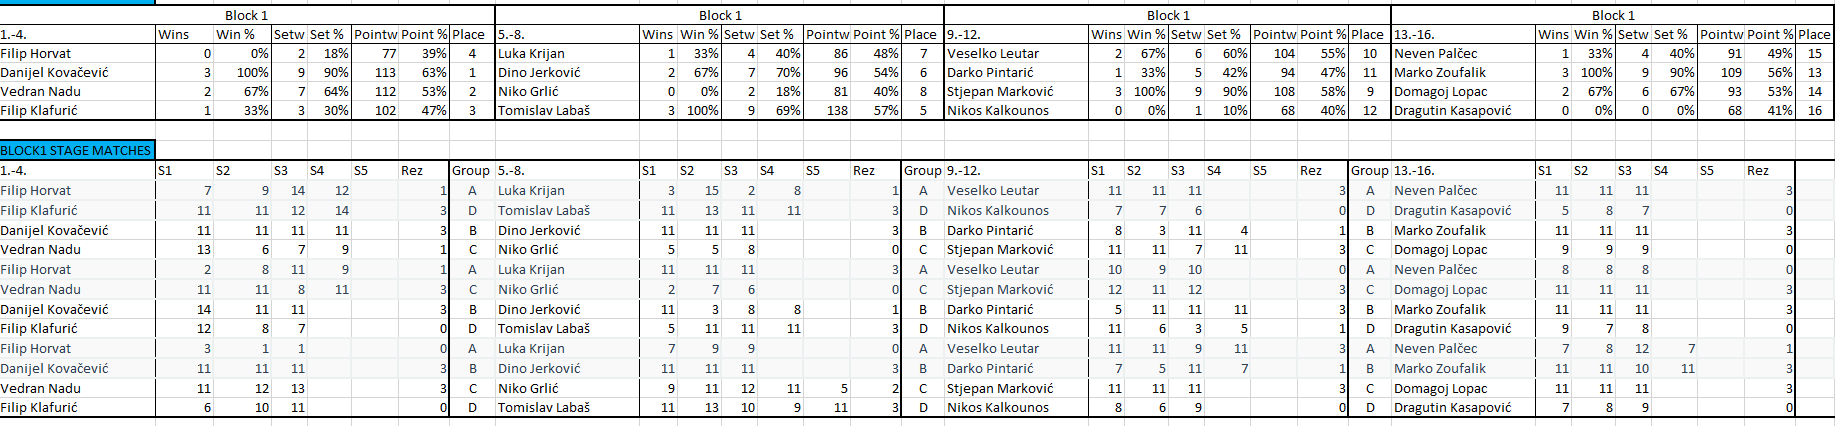Click the Rez header in the 13.-16. matches table
The width and height of the screenshot is (1835, 426).
(x=1757, y=170)
